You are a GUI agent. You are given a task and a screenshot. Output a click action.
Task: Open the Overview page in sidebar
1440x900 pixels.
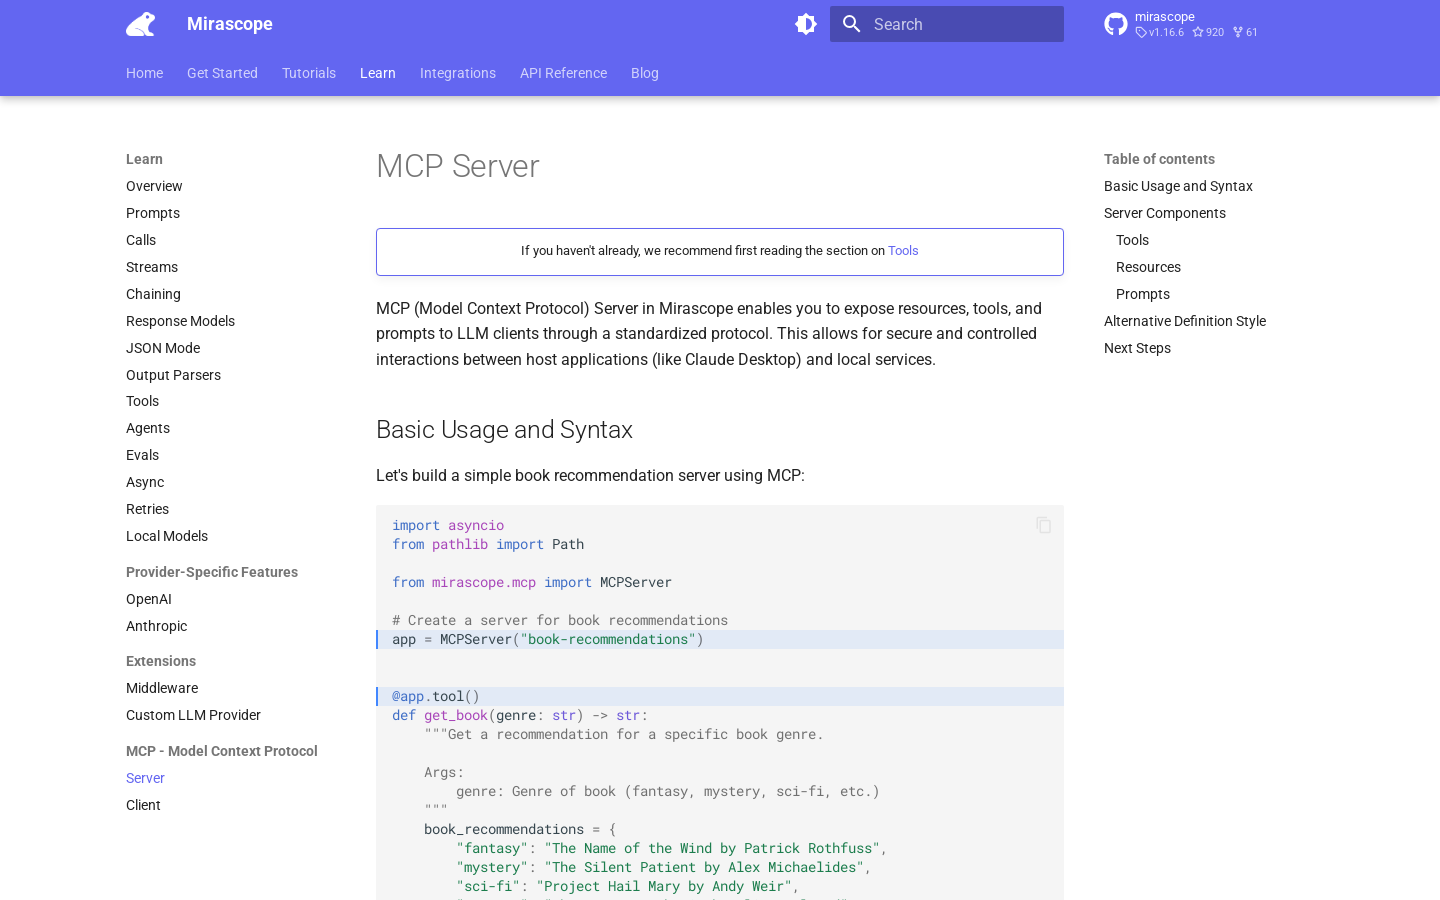pyautogui.click(x=154, y=186)
